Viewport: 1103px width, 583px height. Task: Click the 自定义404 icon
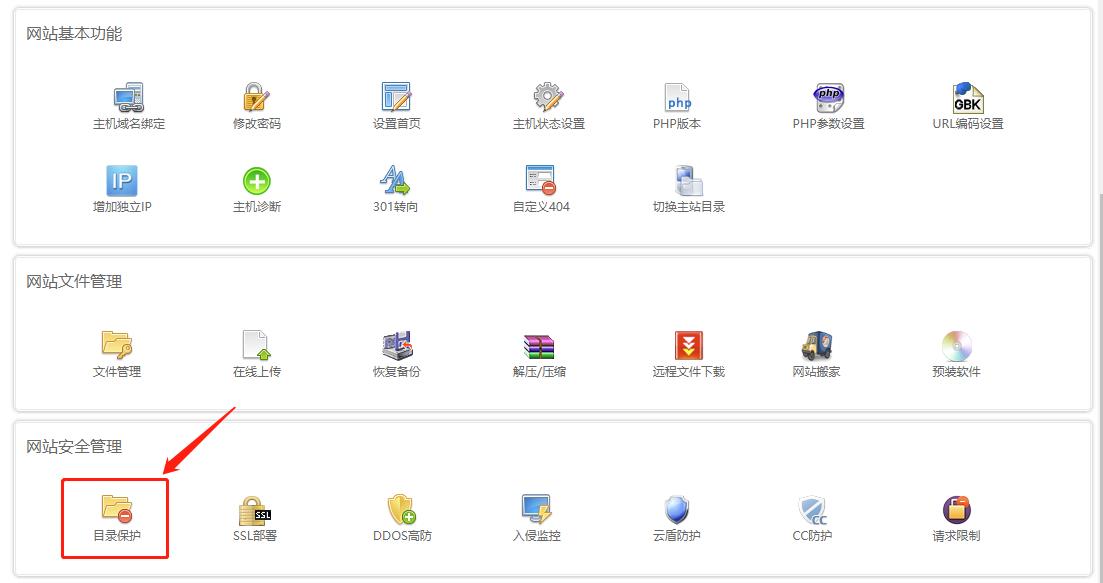(540, 181)
